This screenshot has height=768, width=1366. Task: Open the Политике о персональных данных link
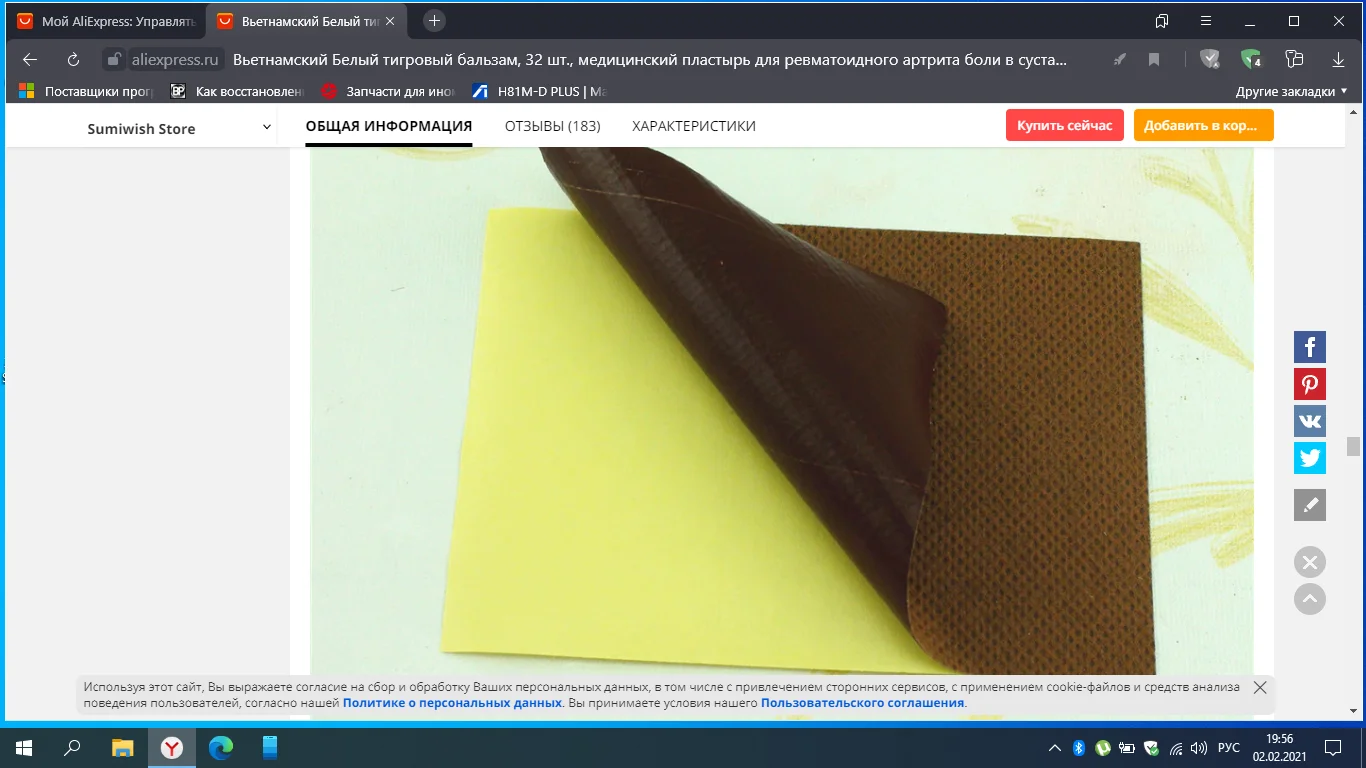click(x=452, y=703)
